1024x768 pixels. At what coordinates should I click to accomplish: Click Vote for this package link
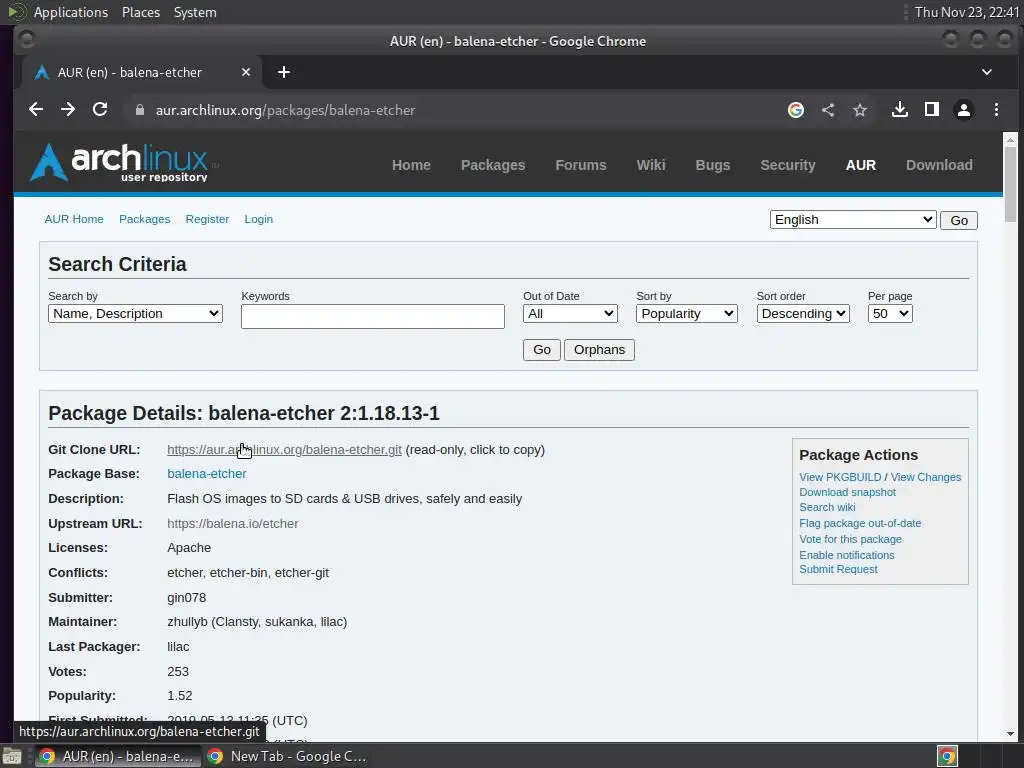850,539
